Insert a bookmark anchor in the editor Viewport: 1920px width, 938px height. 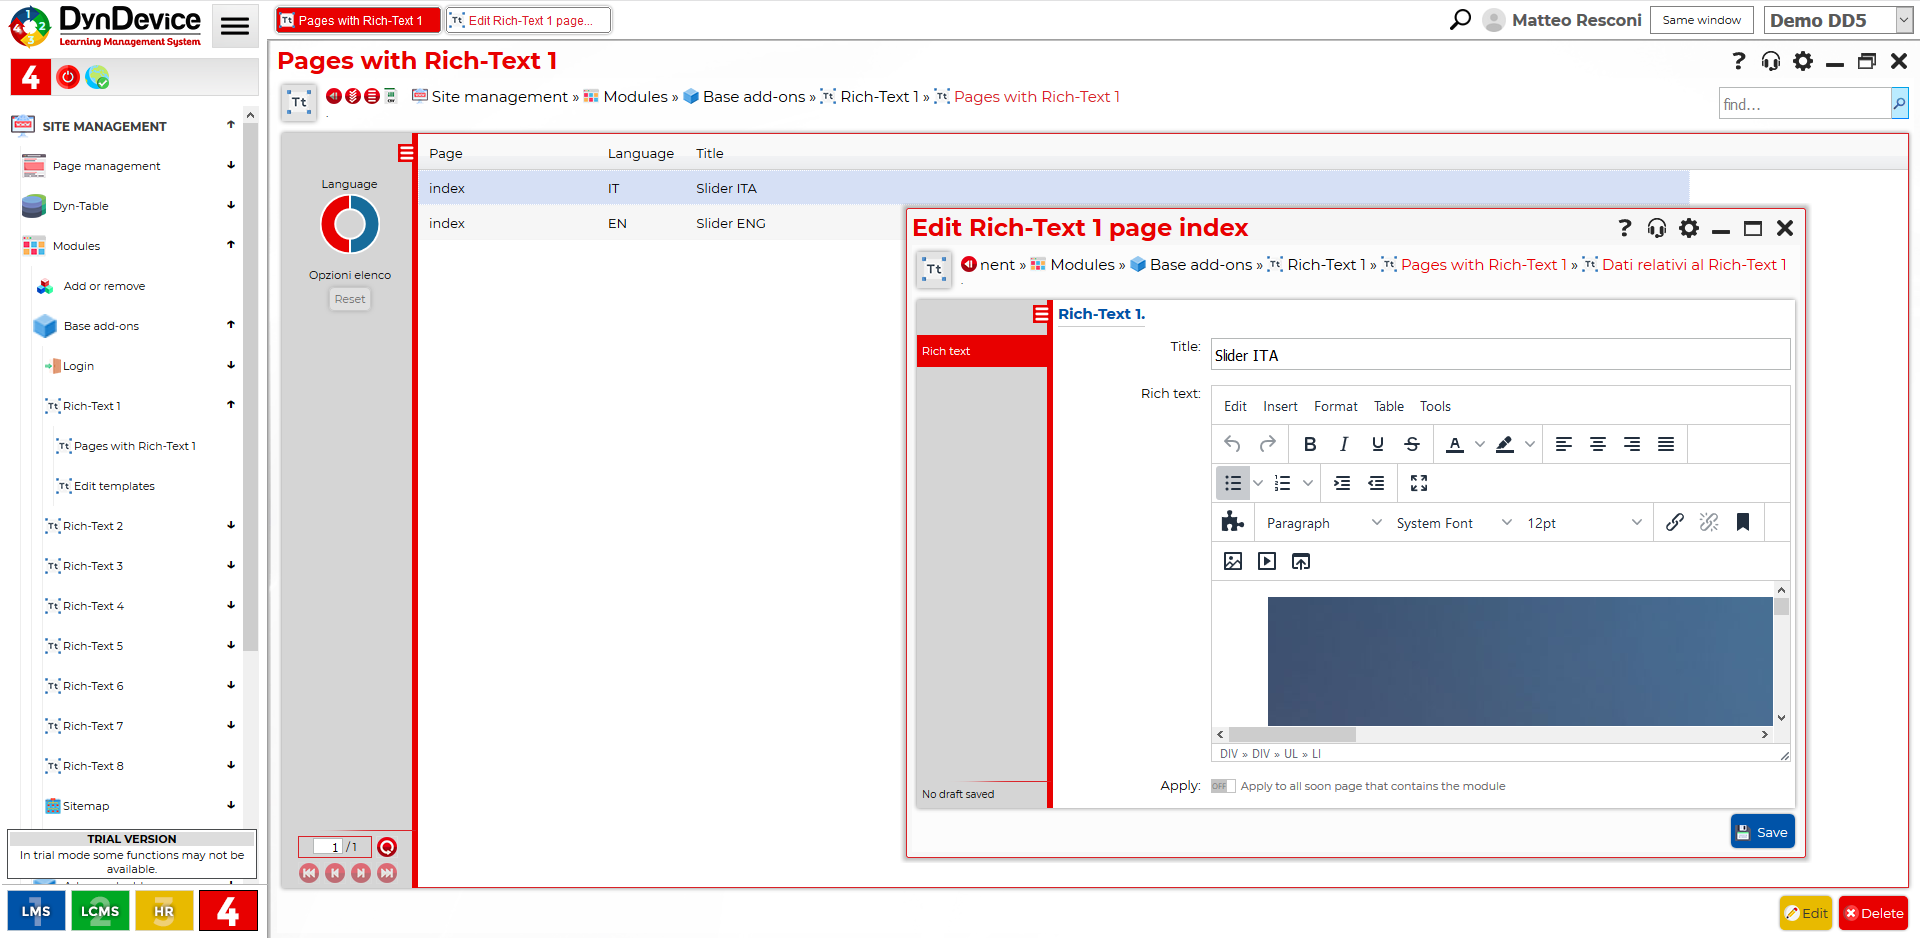tap(1744, 522)
